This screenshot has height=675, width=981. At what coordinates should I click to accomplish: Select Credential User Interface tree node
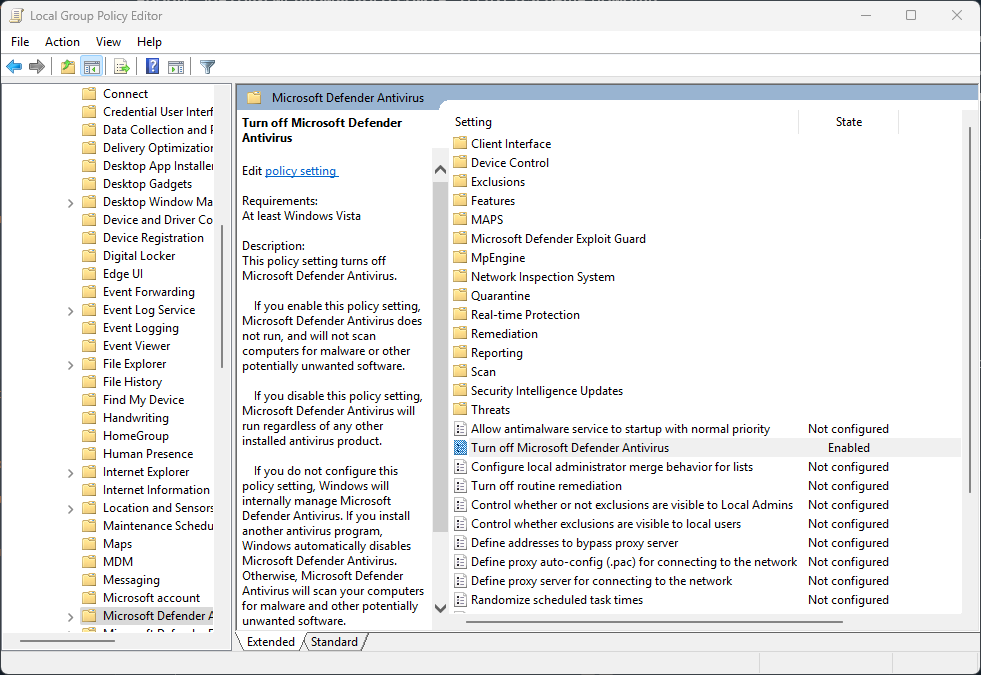point(158,111)
